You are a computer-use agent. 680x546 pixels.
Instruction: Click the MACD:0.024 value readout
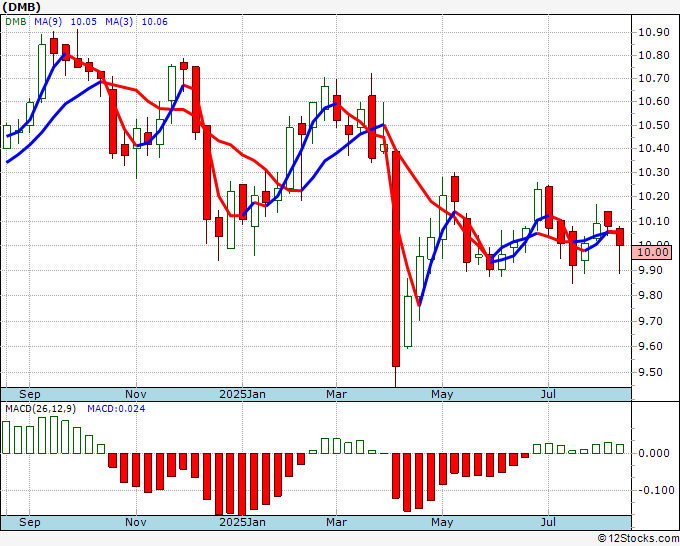click(x=116, y=409)
